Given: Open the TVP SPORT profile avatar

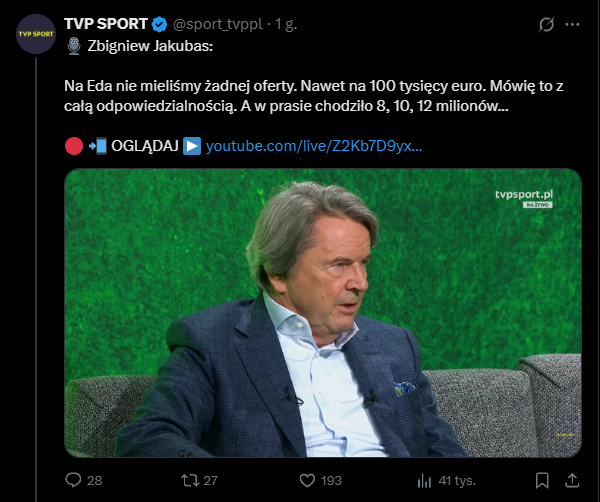Looking at the screenshot, I should coord(37,34).
